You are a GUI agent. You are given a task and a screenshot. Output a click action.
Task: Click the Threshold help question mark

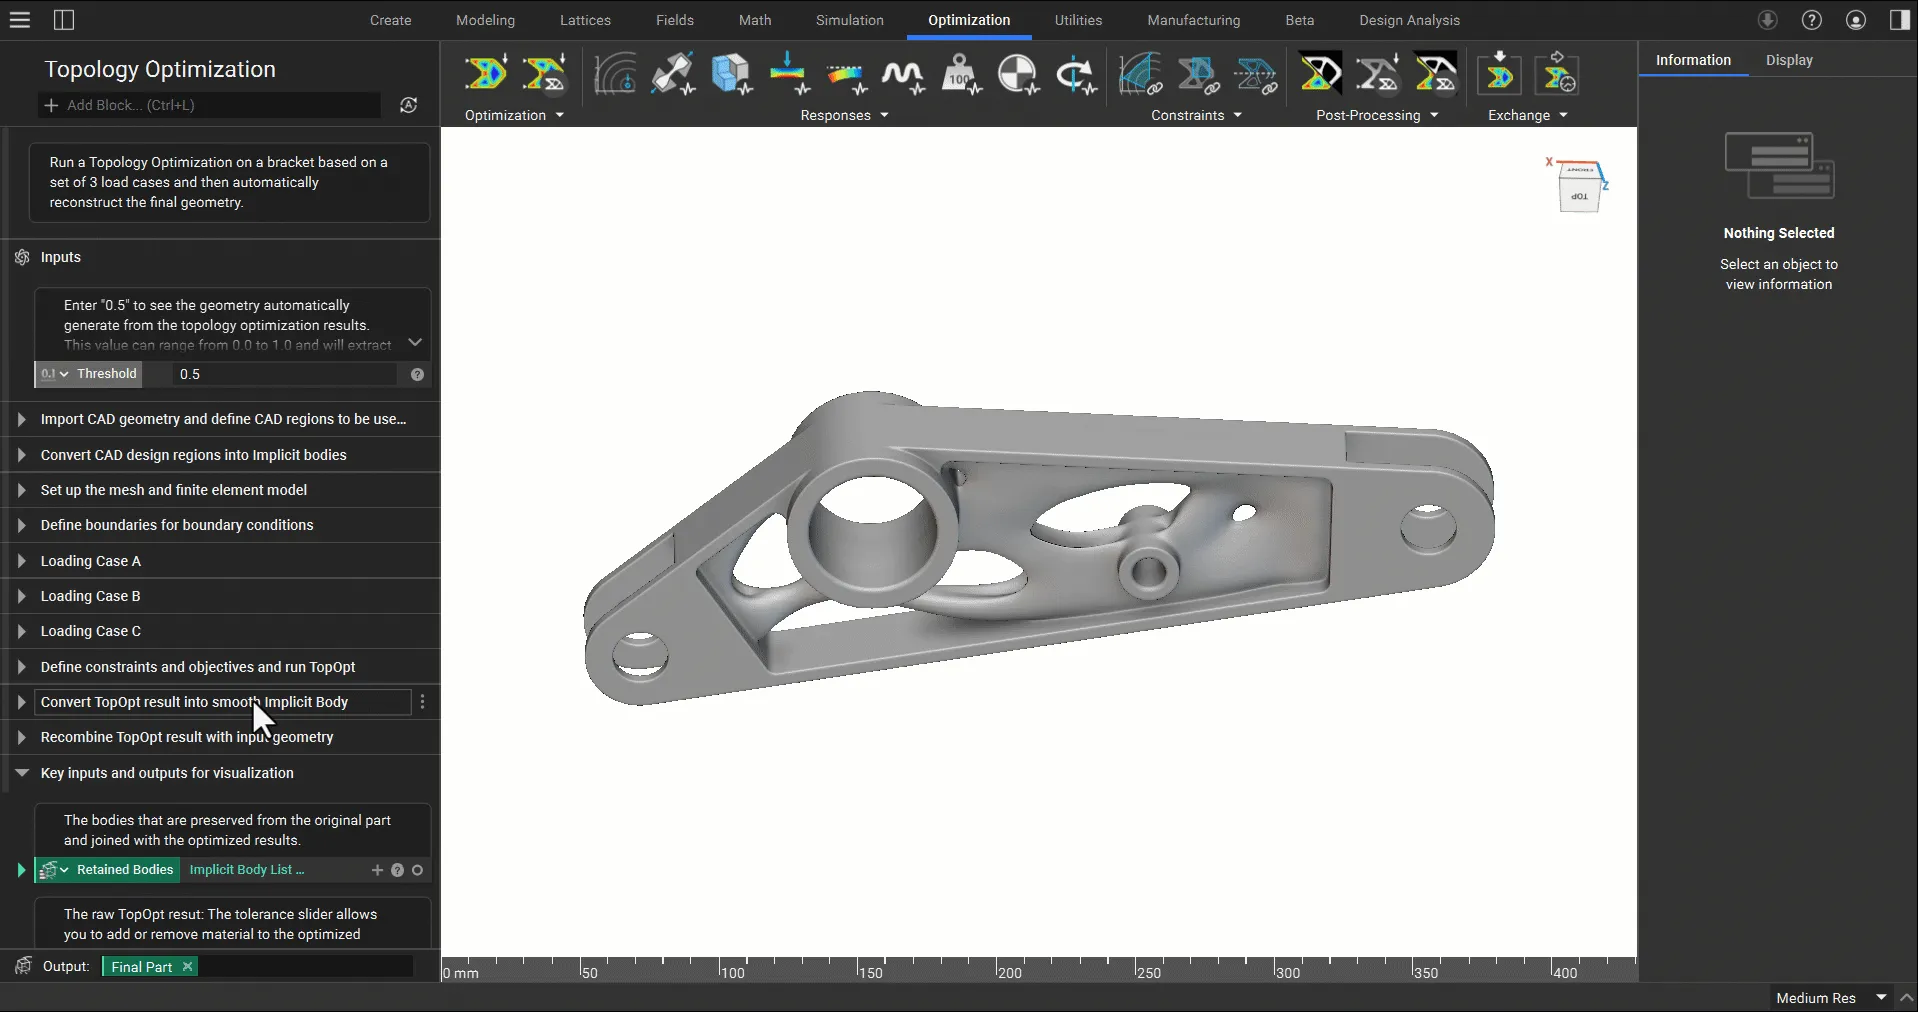[x=417, y=375]
